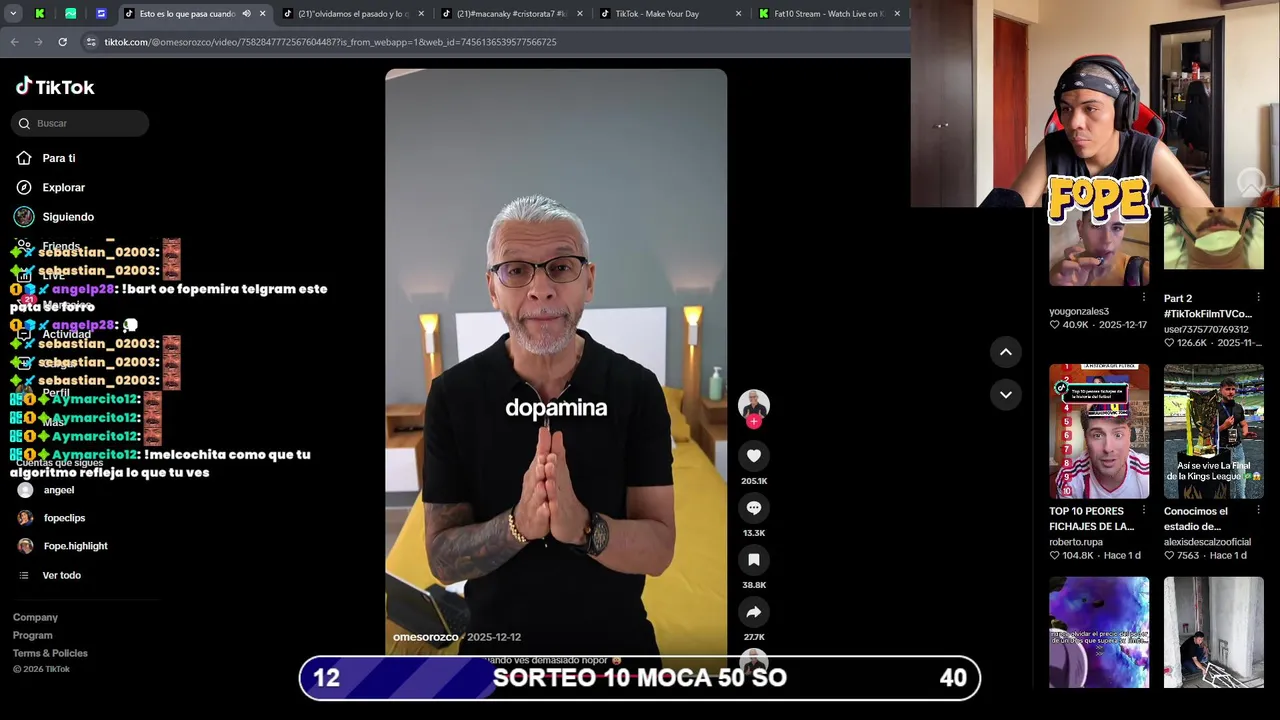Switch to the '#macanaky #cristorata7' tab
Screen dimensions: 1280x720
tap(511, 14)
